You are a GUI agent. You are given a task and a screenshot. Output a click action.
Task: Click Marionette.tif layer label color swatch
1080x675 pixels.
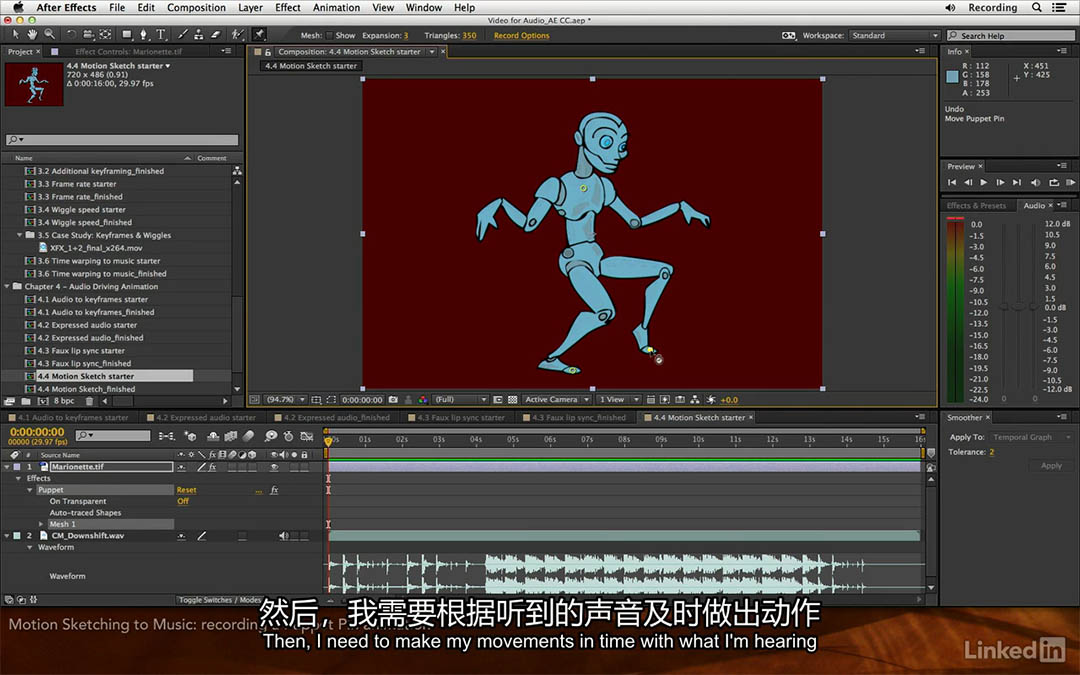[x=17, y=467]
